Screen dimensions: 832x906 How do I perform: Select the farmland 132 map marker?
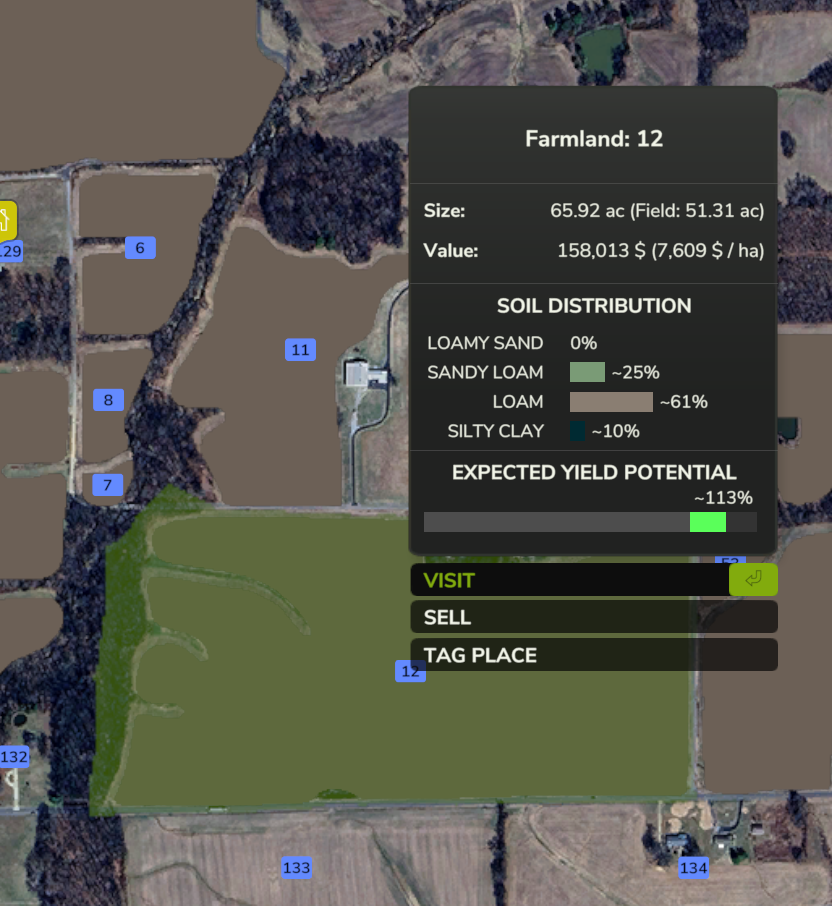click(x=14, y=757)
